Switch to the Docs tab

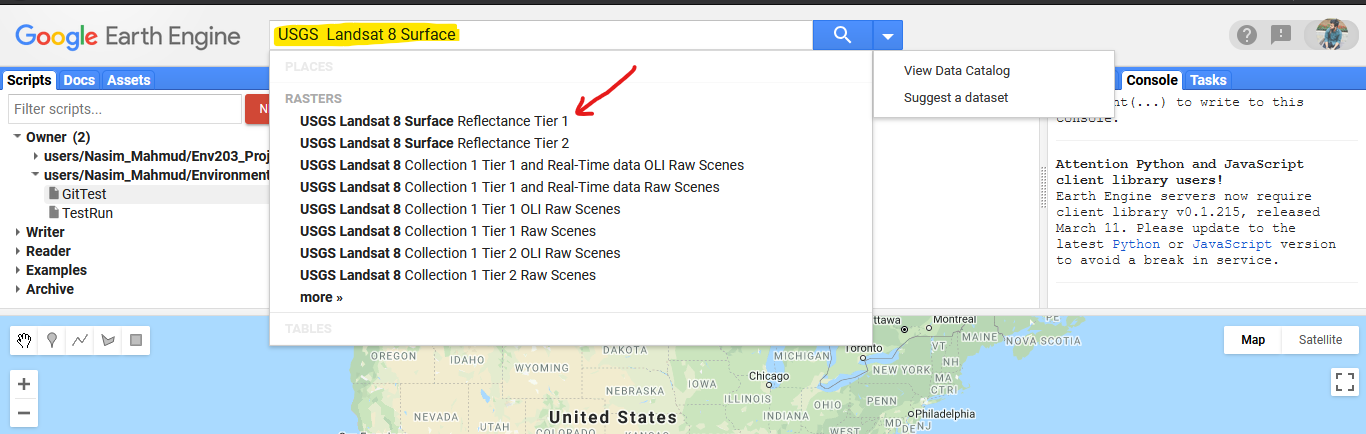(x=79, y=80)
